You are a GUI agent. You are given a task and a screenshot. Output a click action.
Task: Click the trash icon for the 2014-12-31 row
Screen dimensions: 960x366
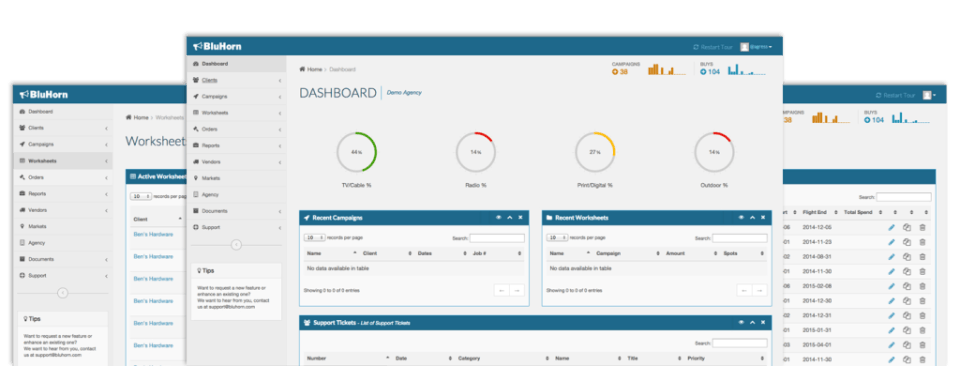pos(923,316)
